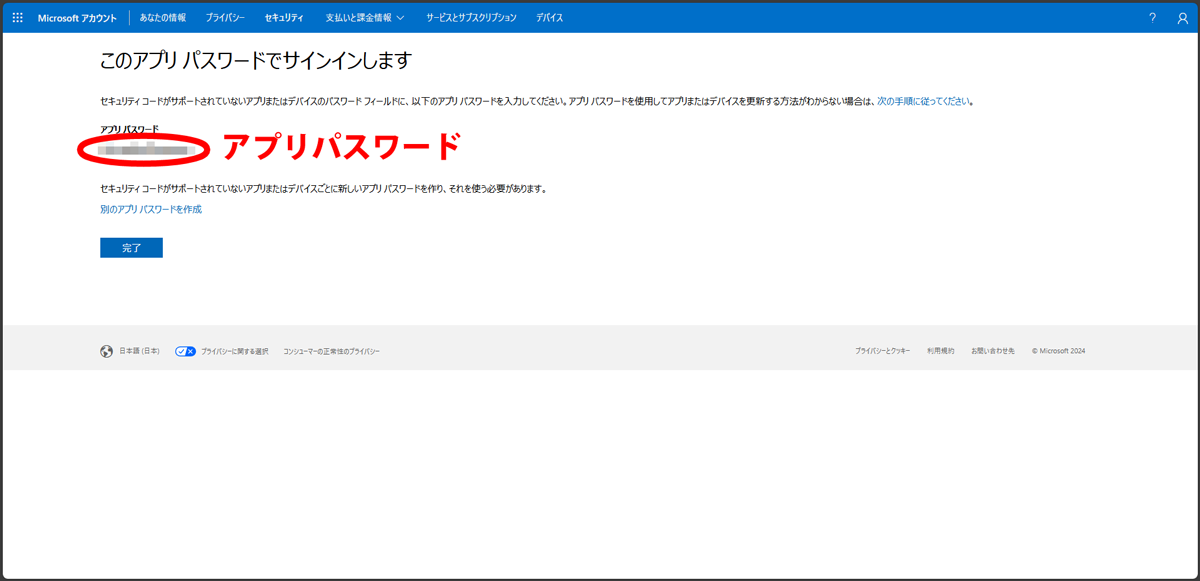1200x581 pixels.
Task: Follow the 次の手順に従ってください link
Action: pos(924,101)
